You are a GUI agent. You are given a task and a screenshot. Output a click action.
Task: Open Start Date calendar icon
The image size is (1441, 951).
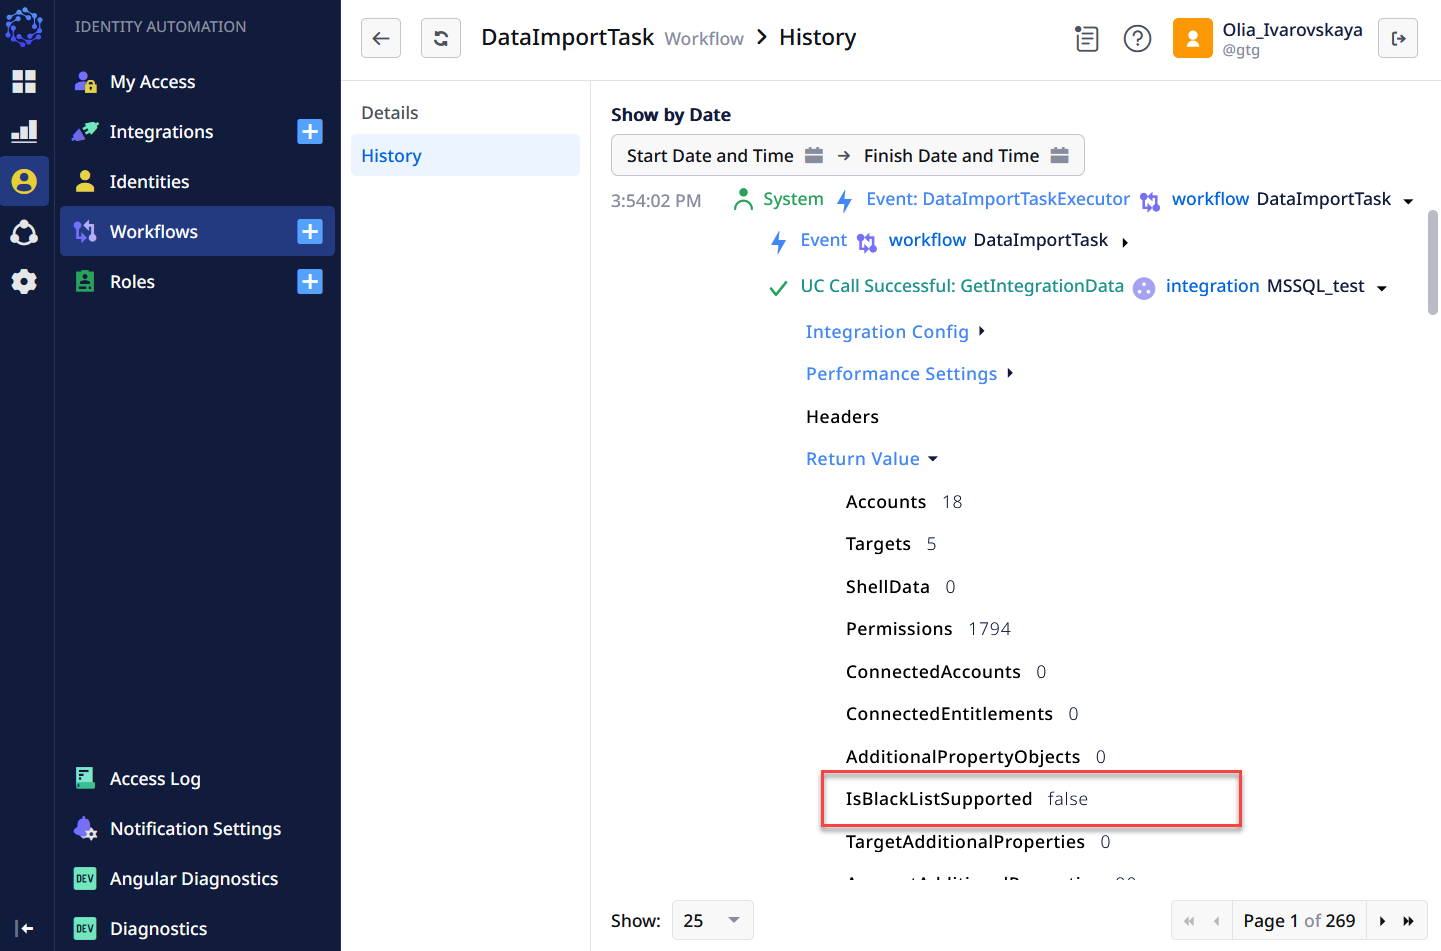coord(814,155)
